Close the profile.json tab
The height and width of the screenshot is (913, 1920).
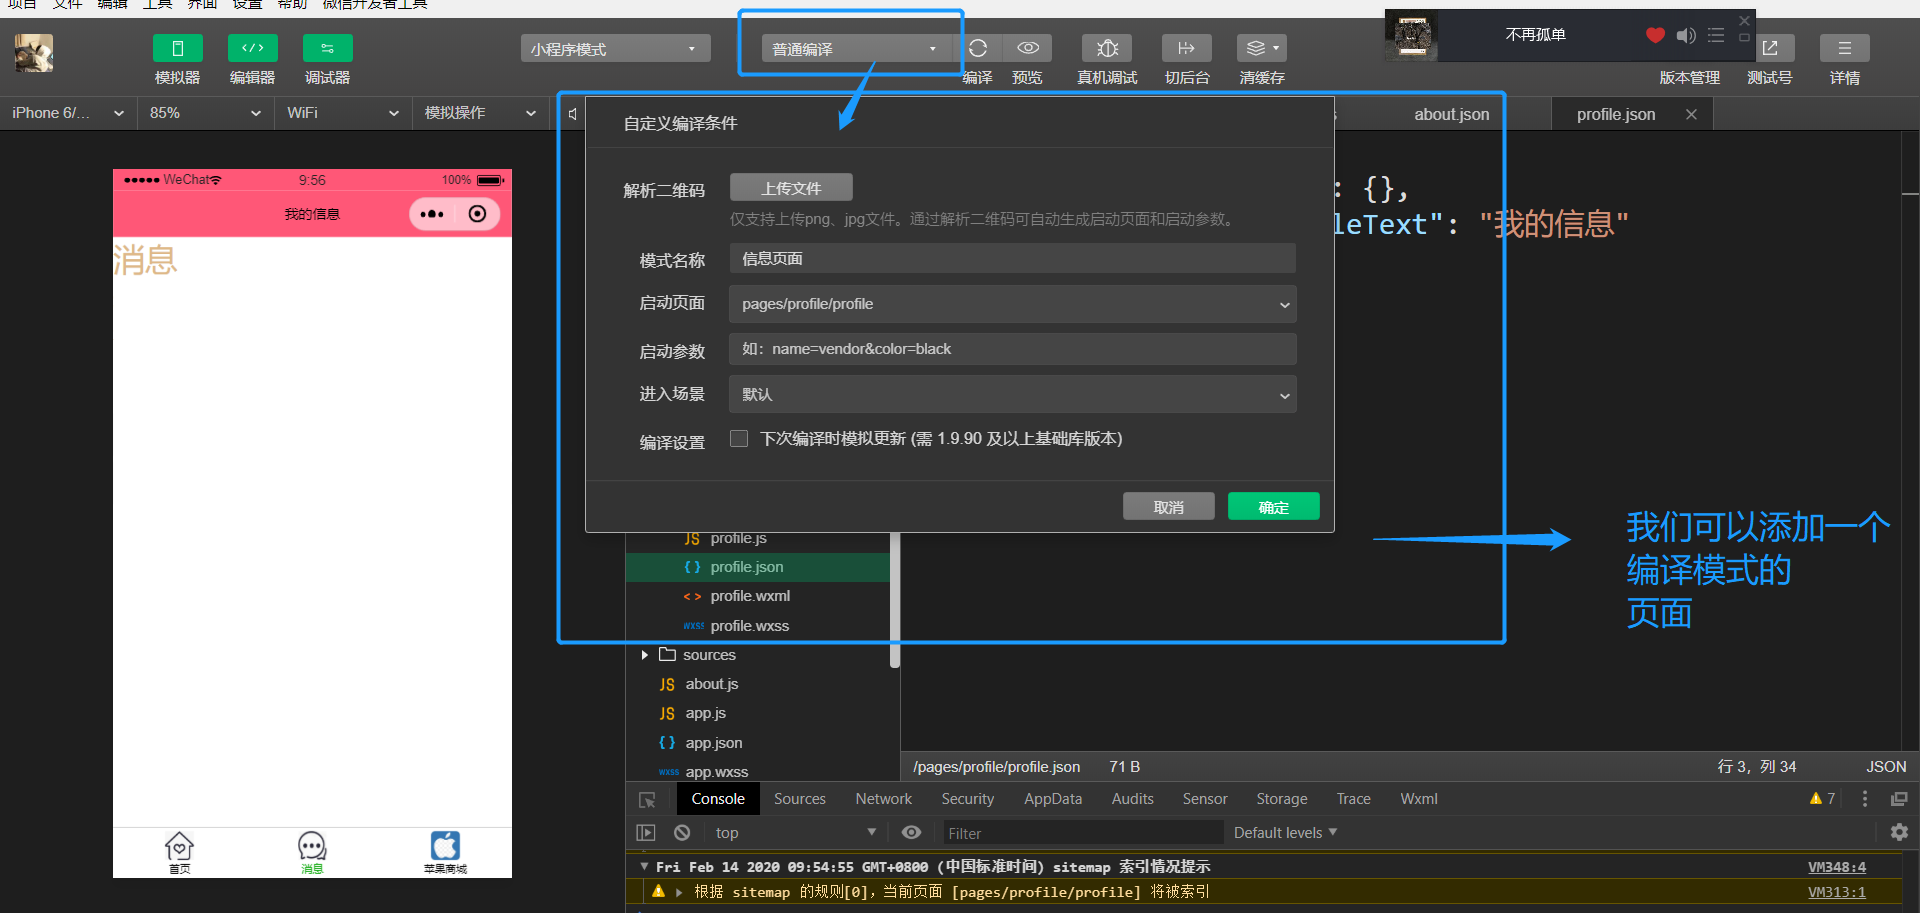[1691, 114]
